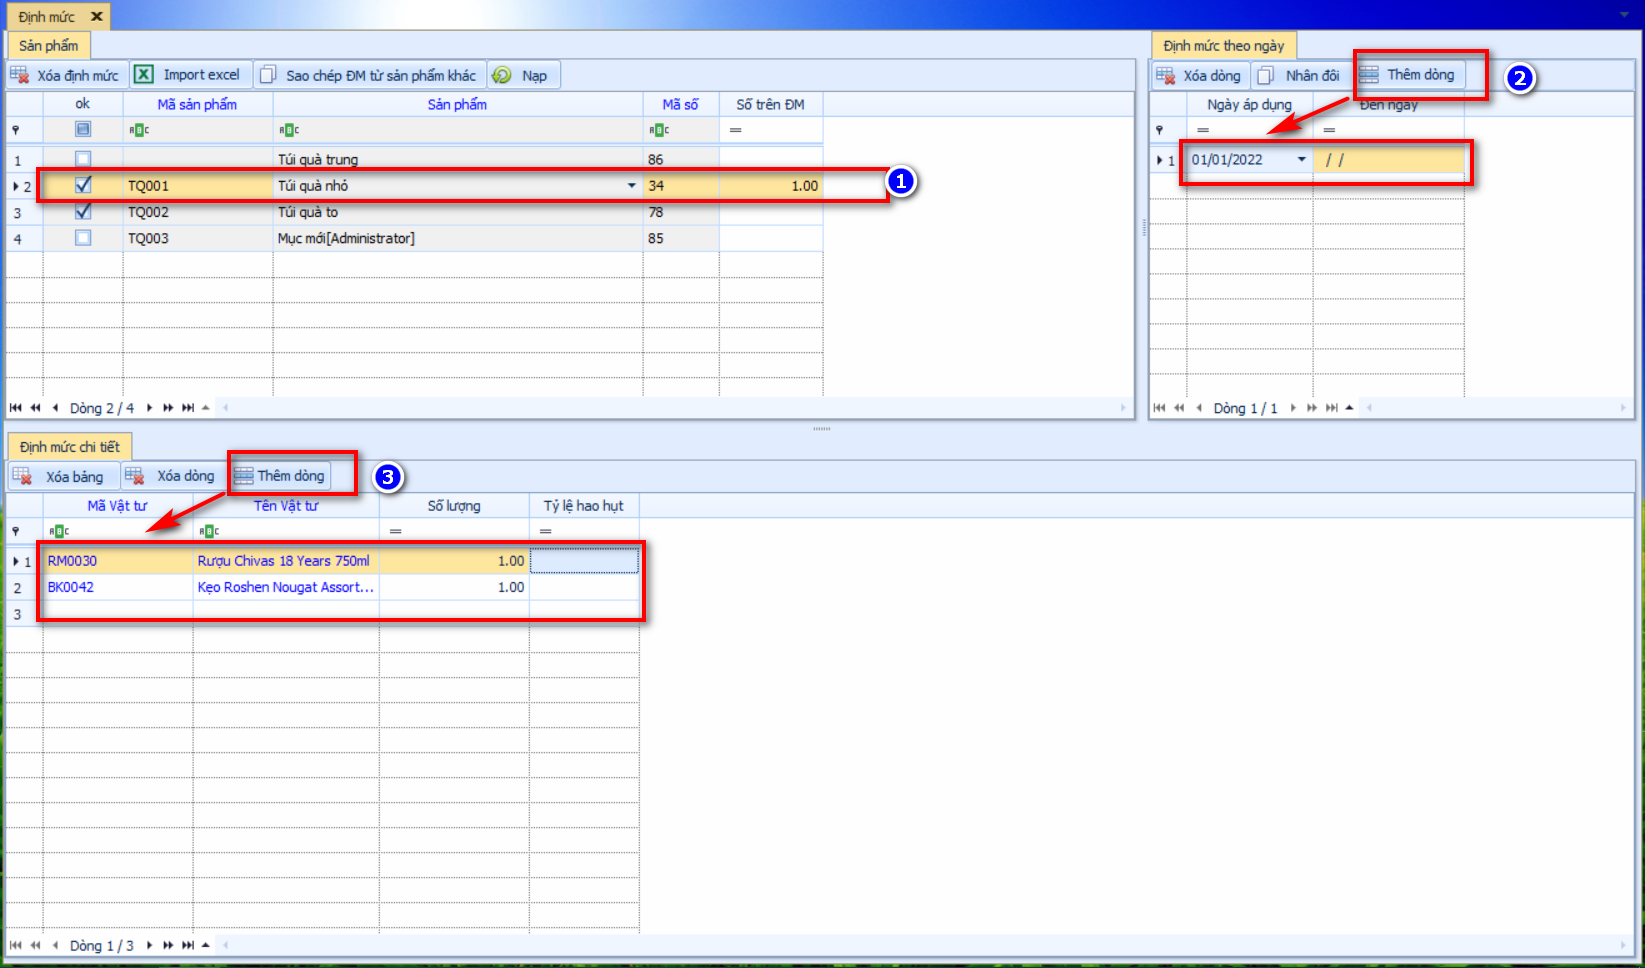This screenshot has height=968, width=1645.
Task: Check the ok box for Túi quà trung
Action: [x=83, y=159]
